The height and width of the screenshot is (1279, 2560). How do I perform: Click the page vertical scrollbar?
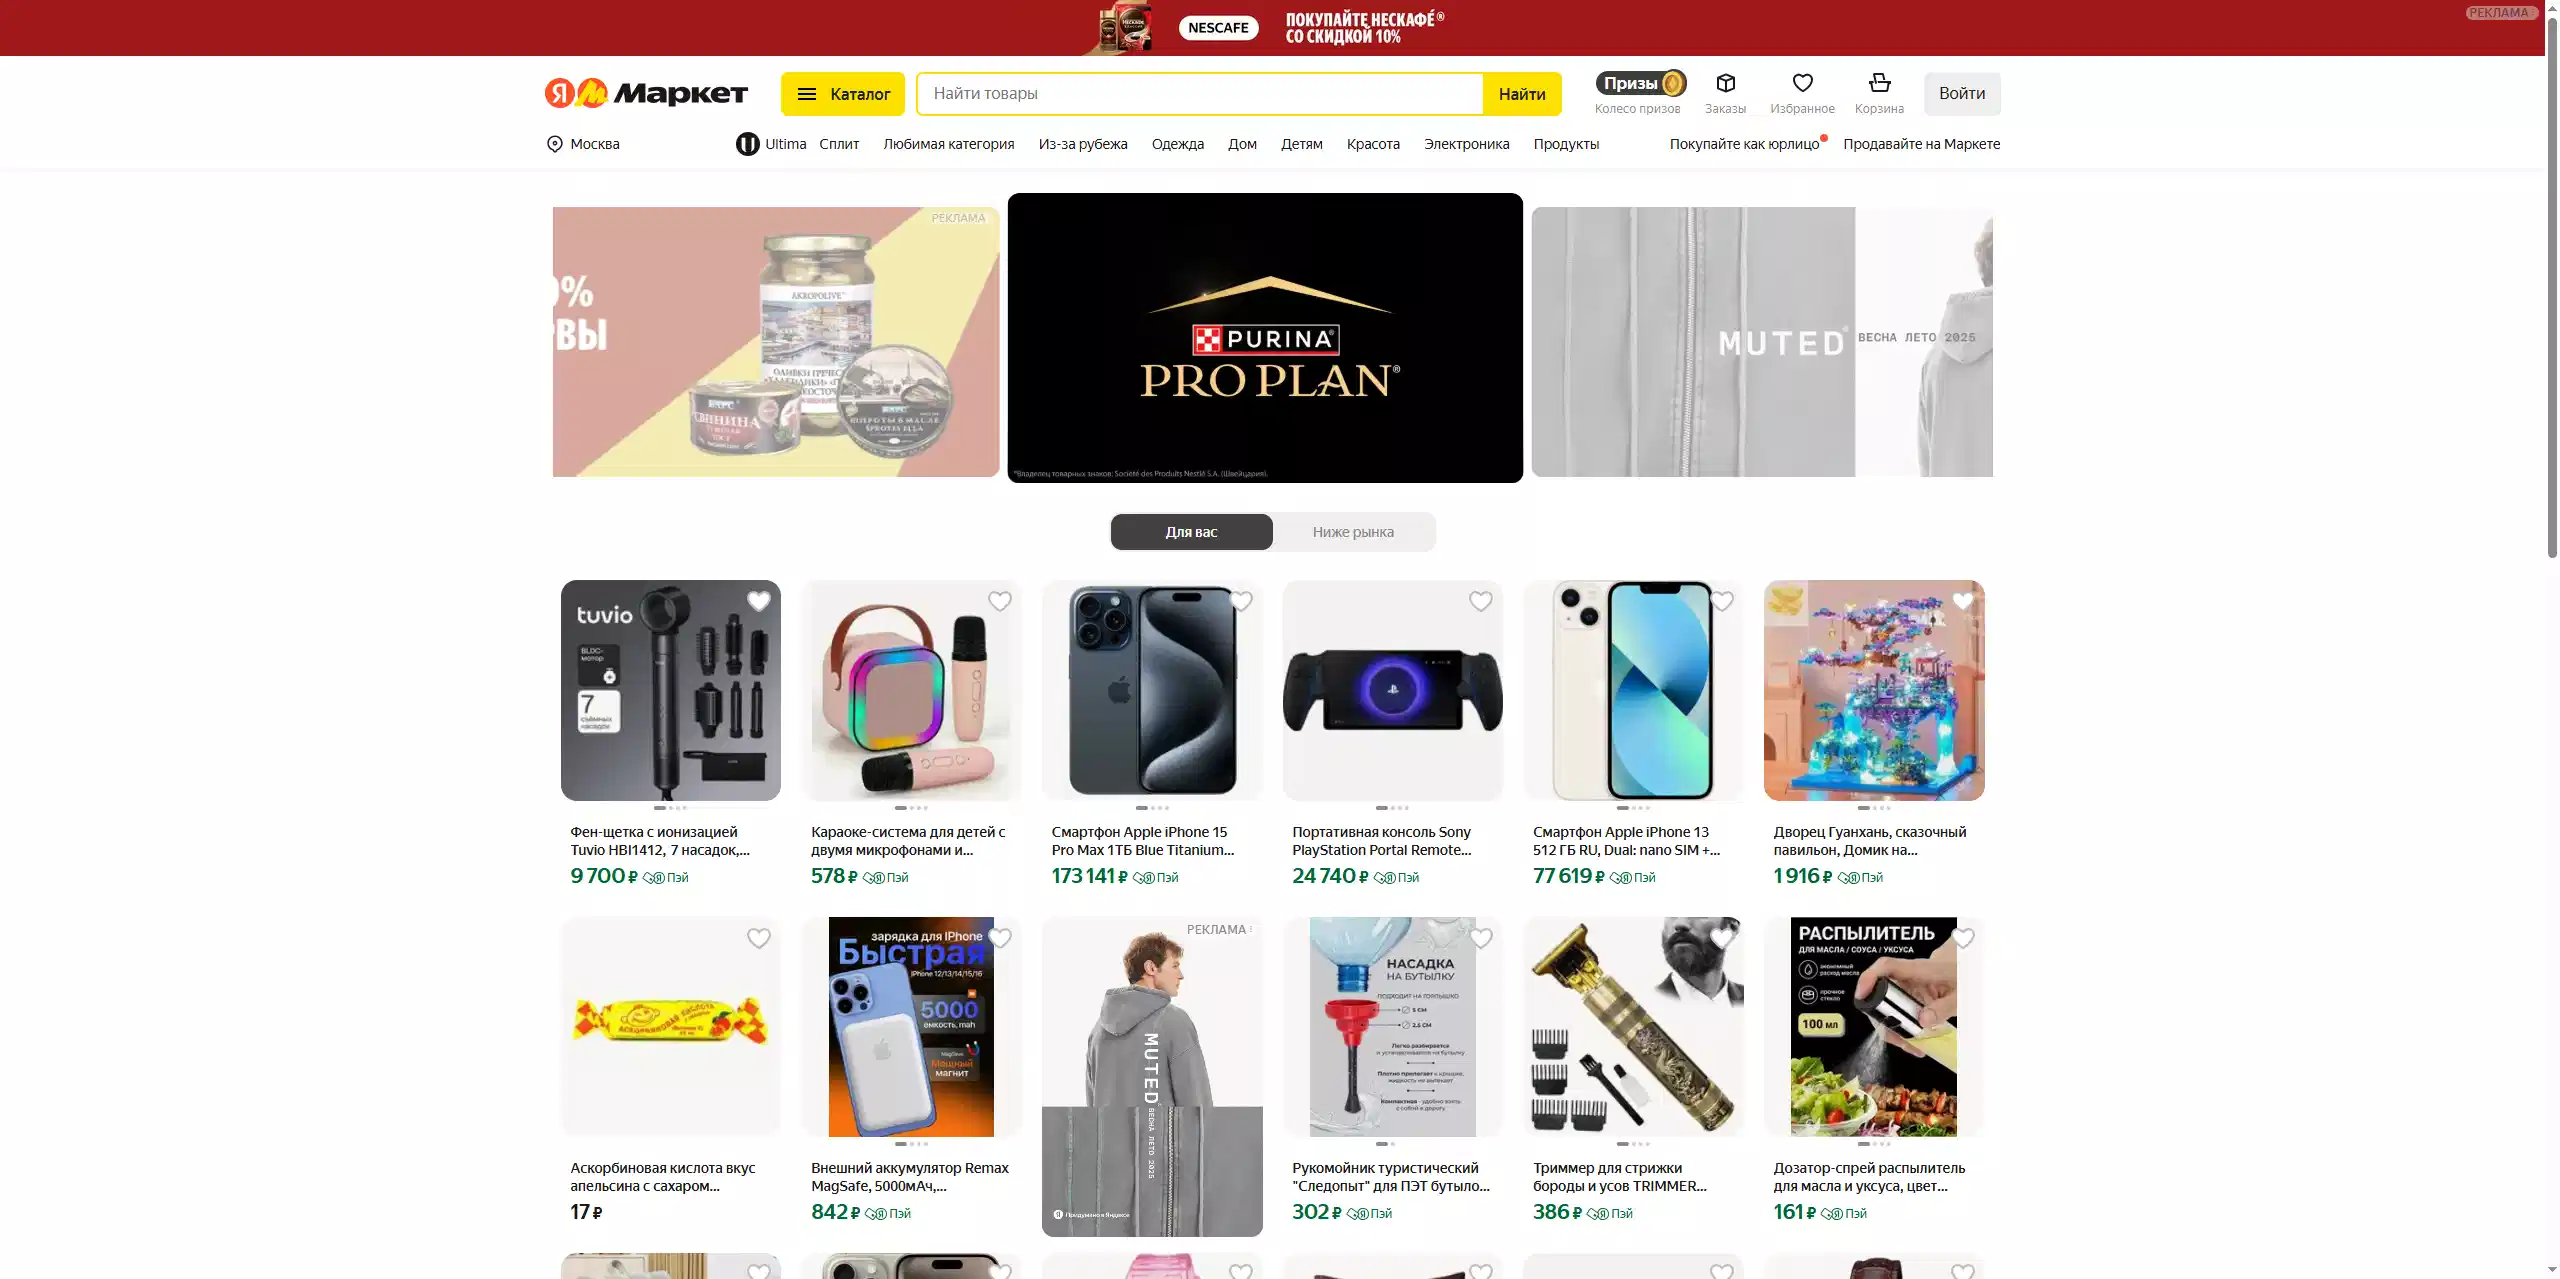pos(2551,640)
